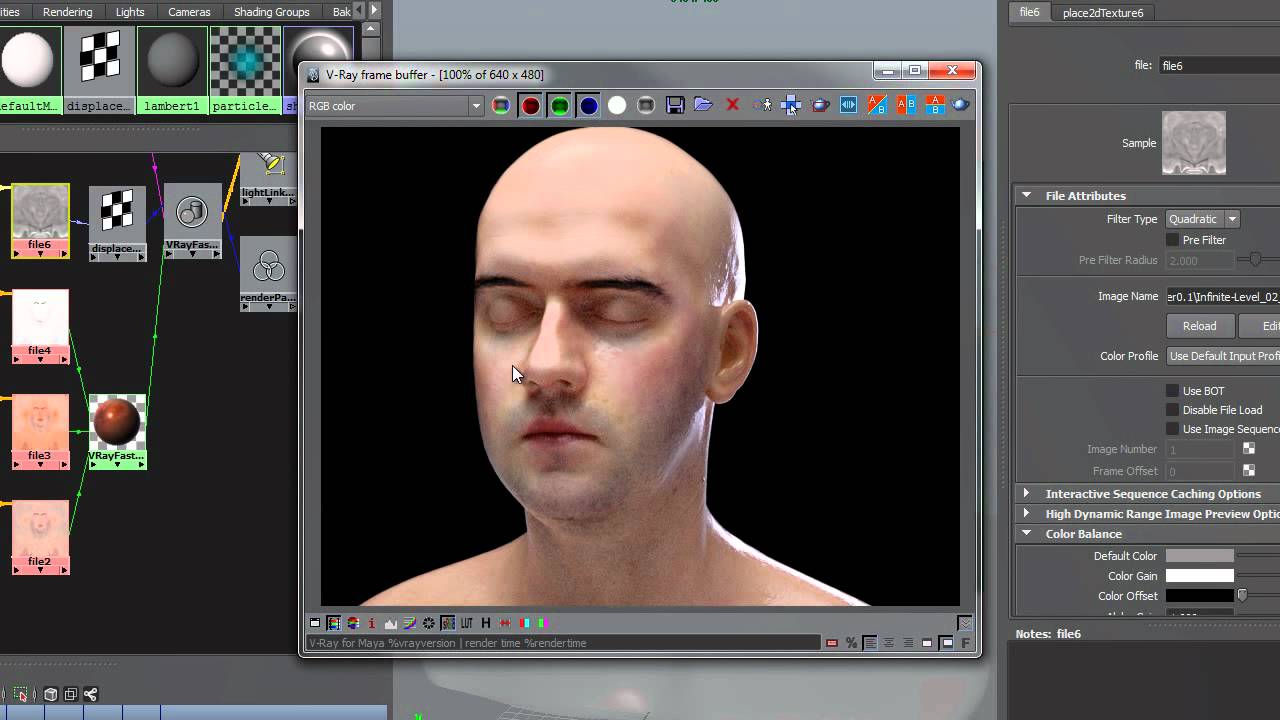The width and height of the screenshot is (1280, 720).
Task: Toggle the LUT button
Action: (x=467, y=623)
